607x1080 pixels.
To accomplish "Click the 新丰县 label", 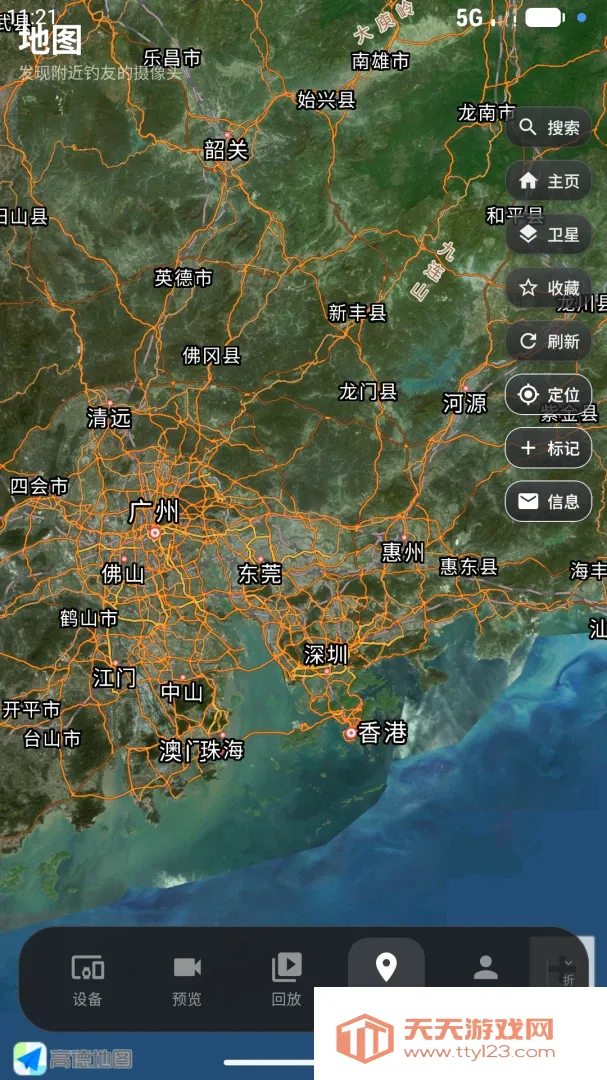I will 358,313.
